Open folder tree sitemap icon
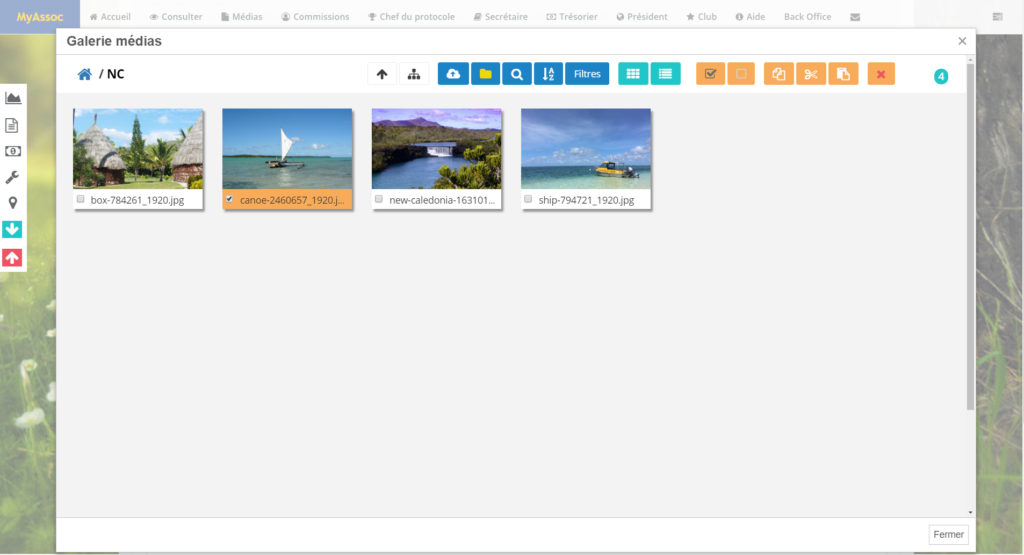Screen dimensions: 1024x555 (413, 74)
